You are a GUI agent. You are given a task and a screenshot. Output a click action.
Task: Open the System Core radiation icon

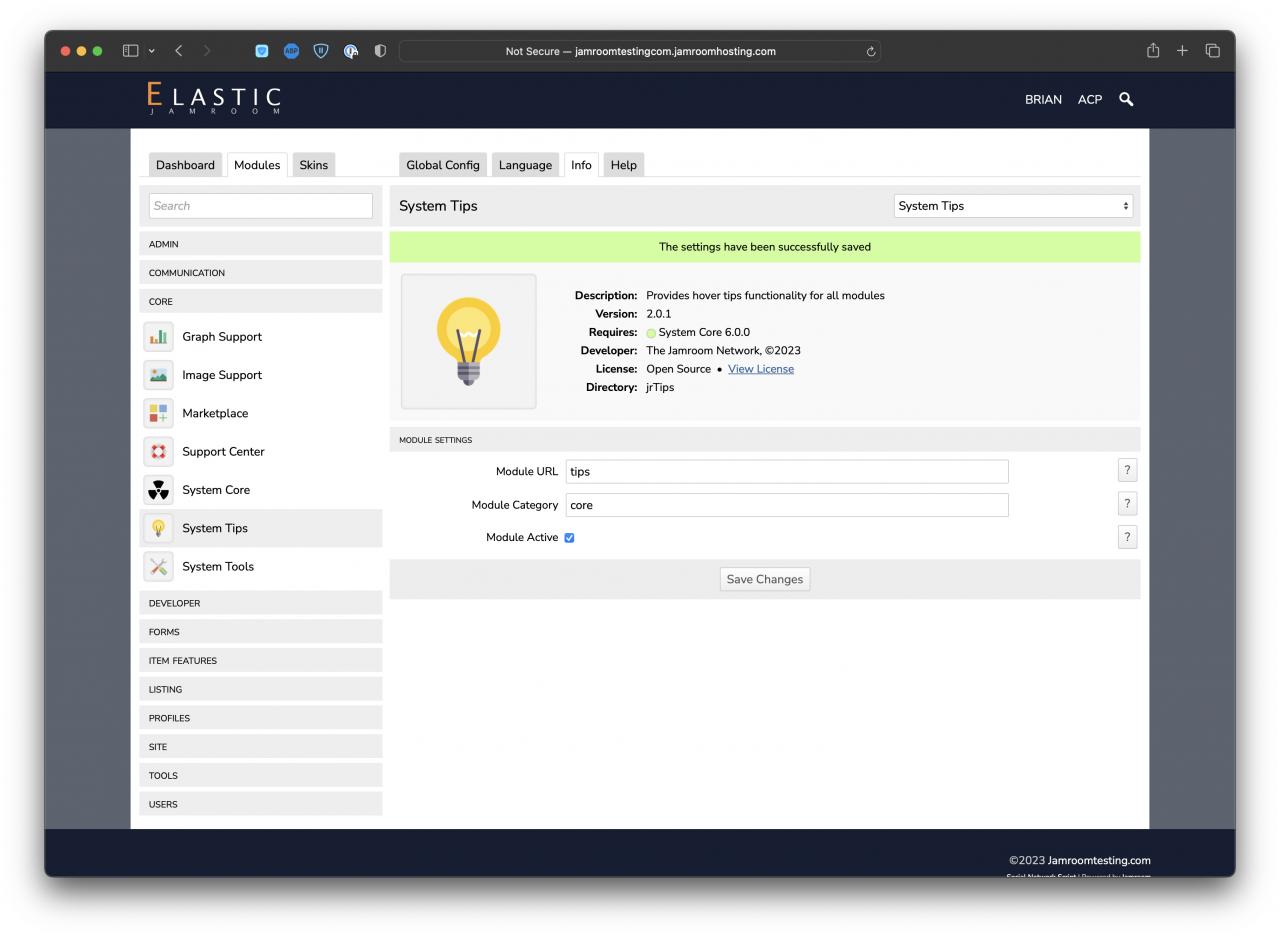pos(158,490)
